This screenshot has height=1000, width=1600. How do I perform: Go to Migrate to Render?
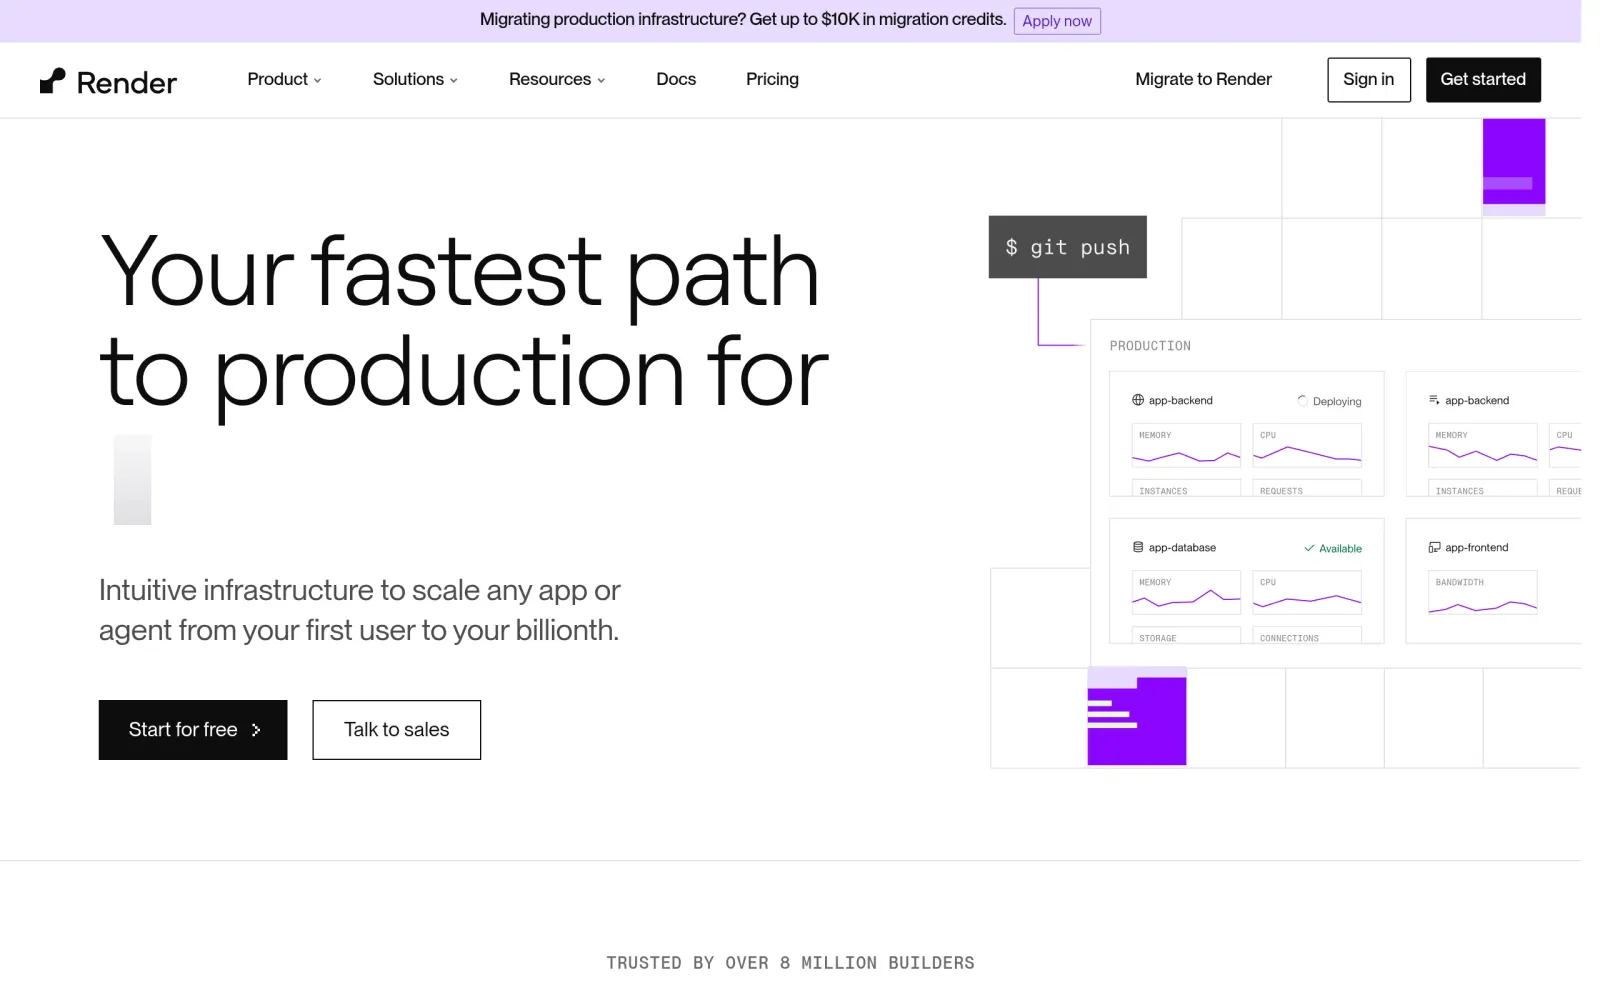click(1203, 79)
